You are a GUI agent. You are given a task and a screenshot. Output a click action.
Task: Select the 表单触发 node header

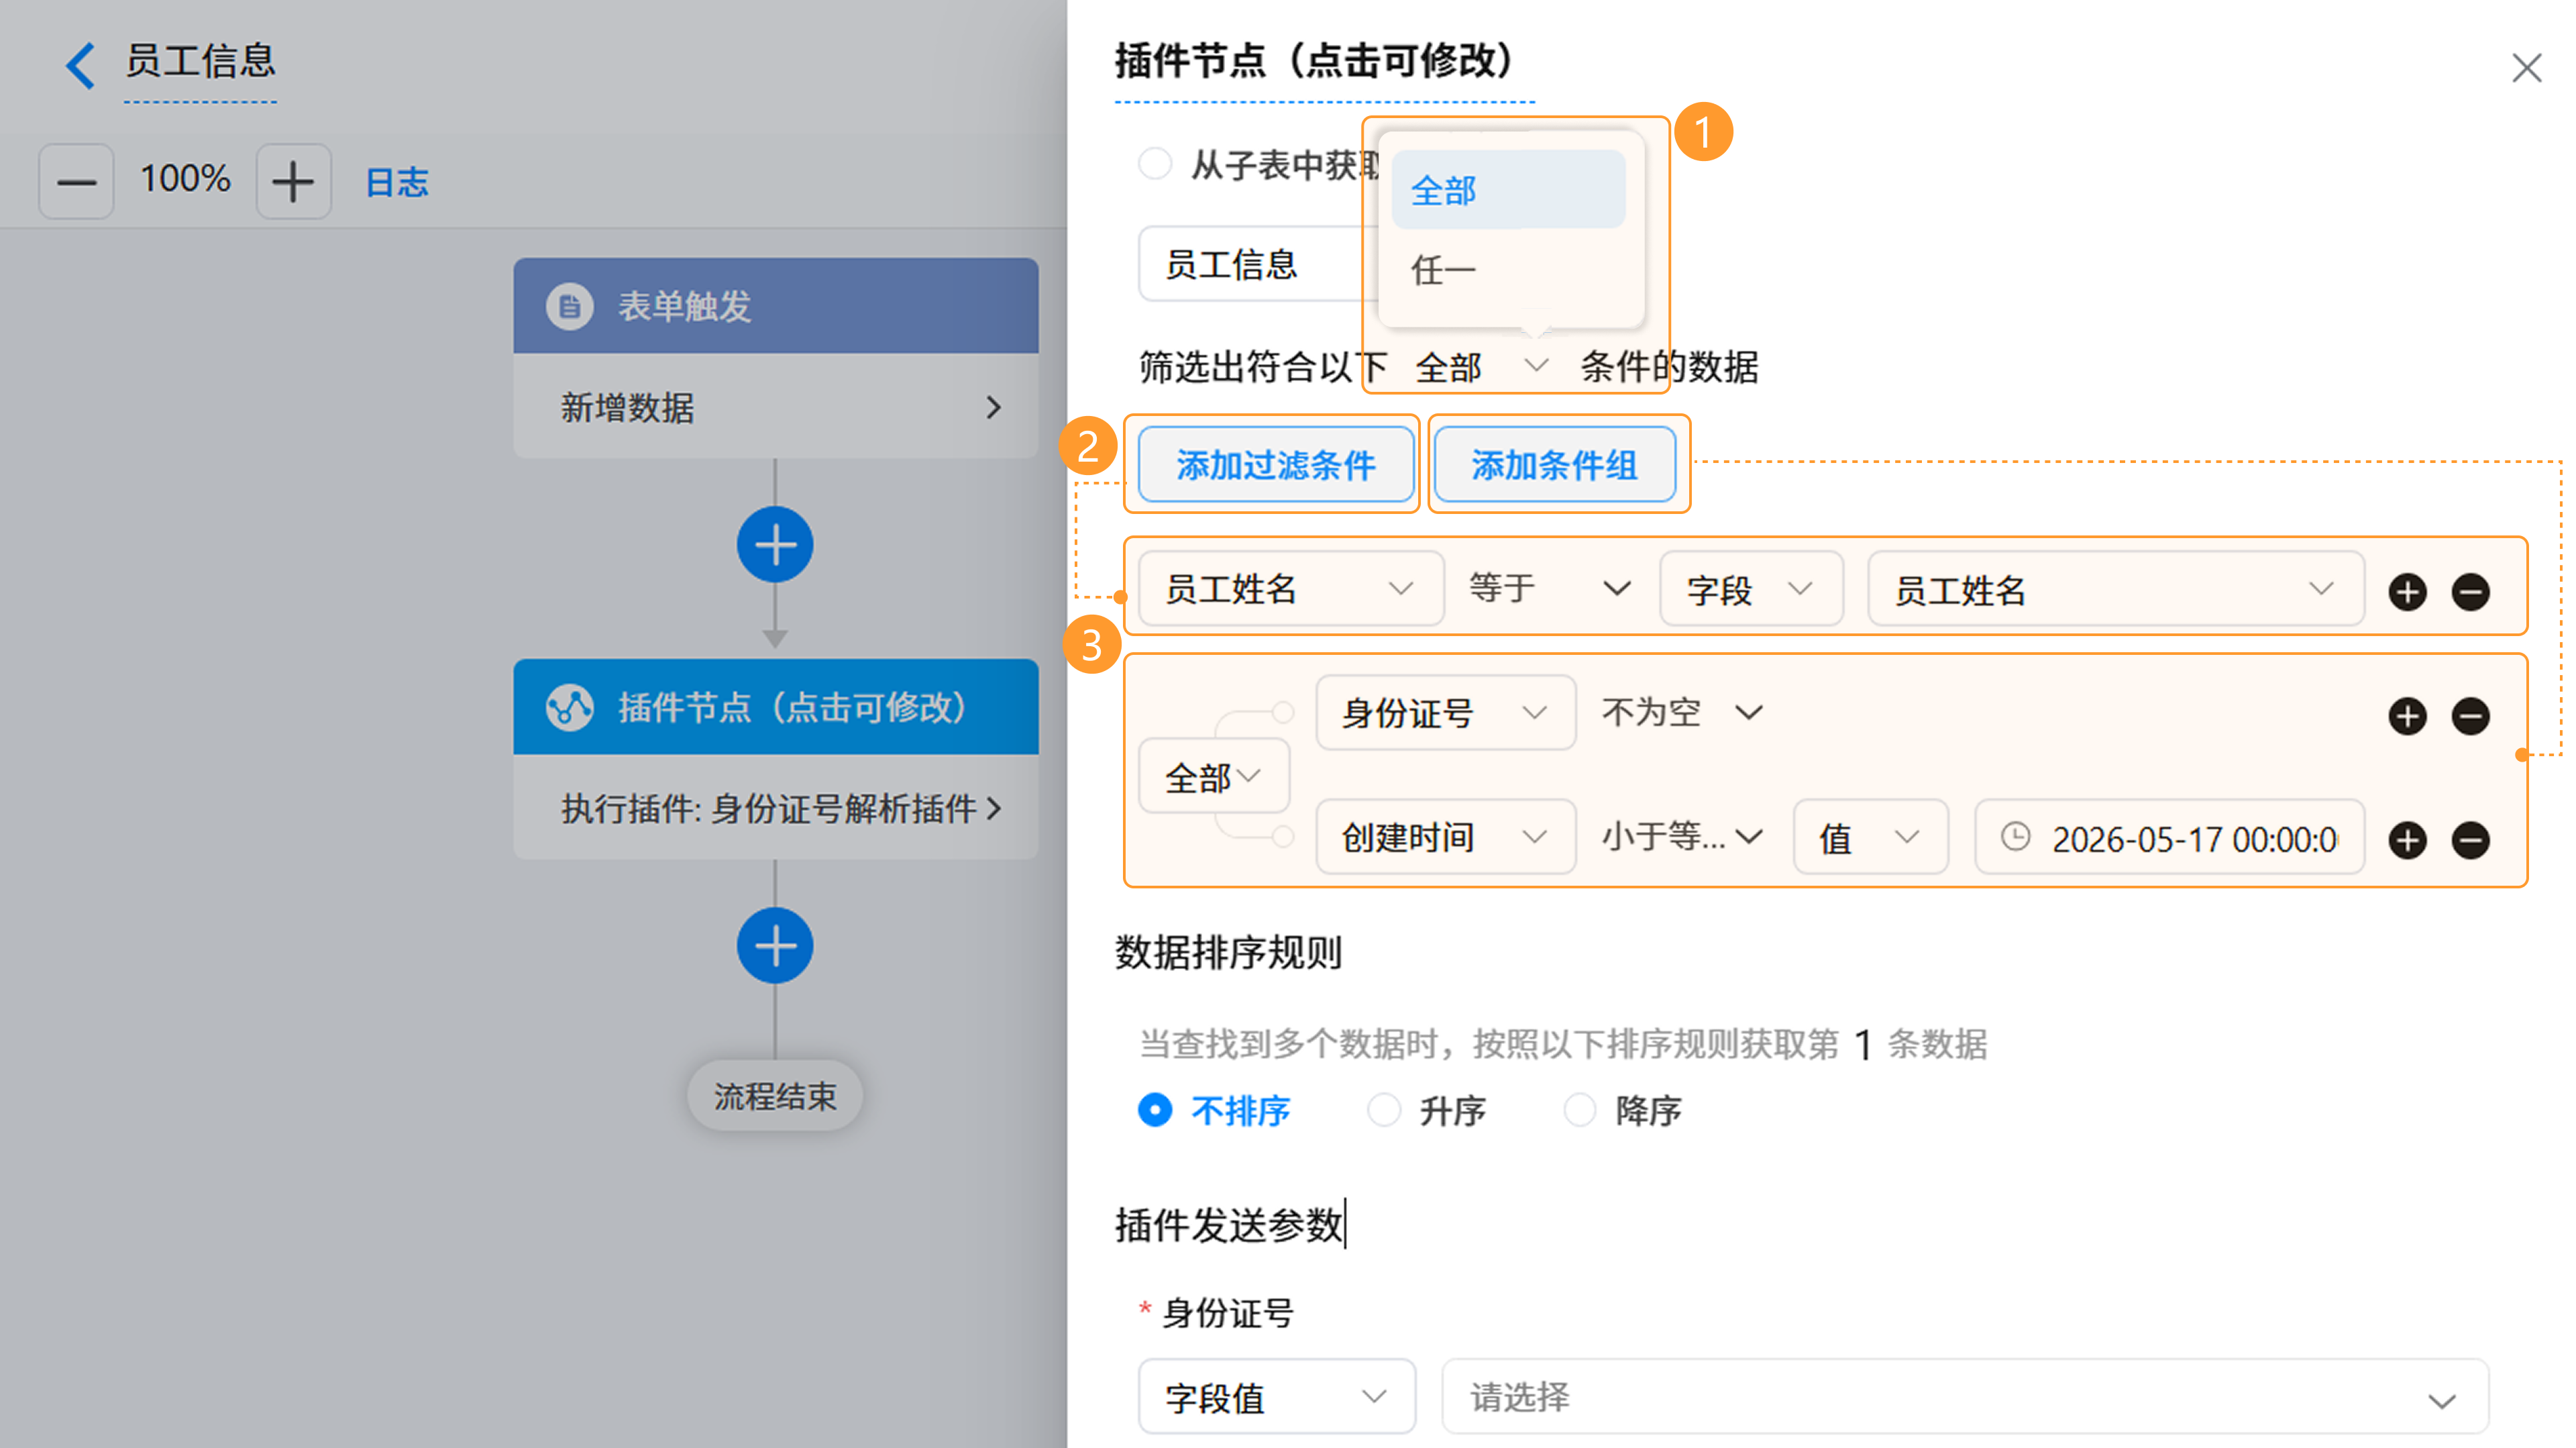775,306
